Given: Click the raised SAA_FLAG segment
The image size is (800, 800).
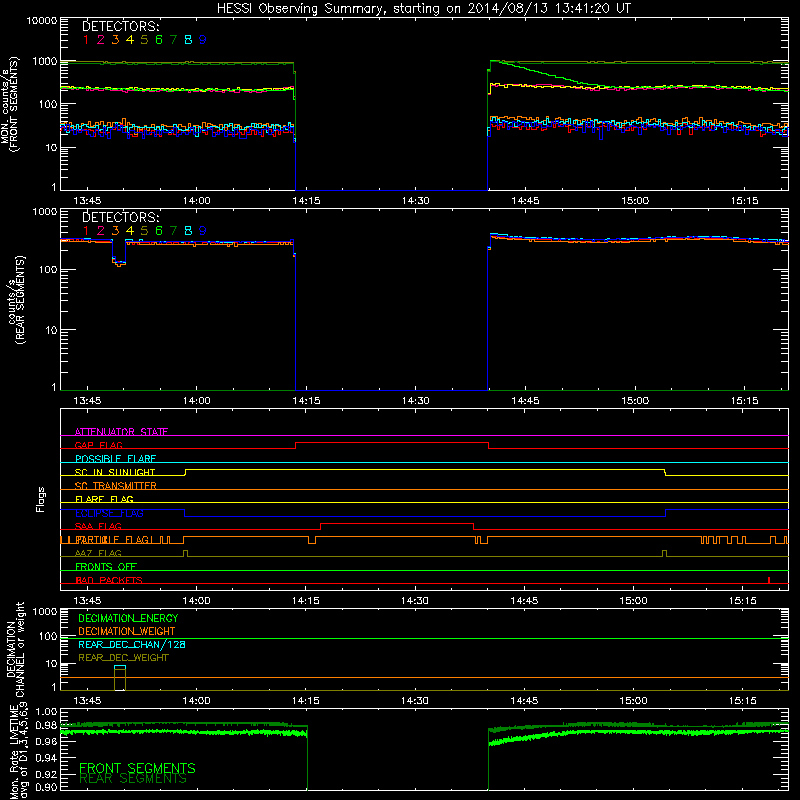Looking at the screenshot, I should click(x=397, y=524).
